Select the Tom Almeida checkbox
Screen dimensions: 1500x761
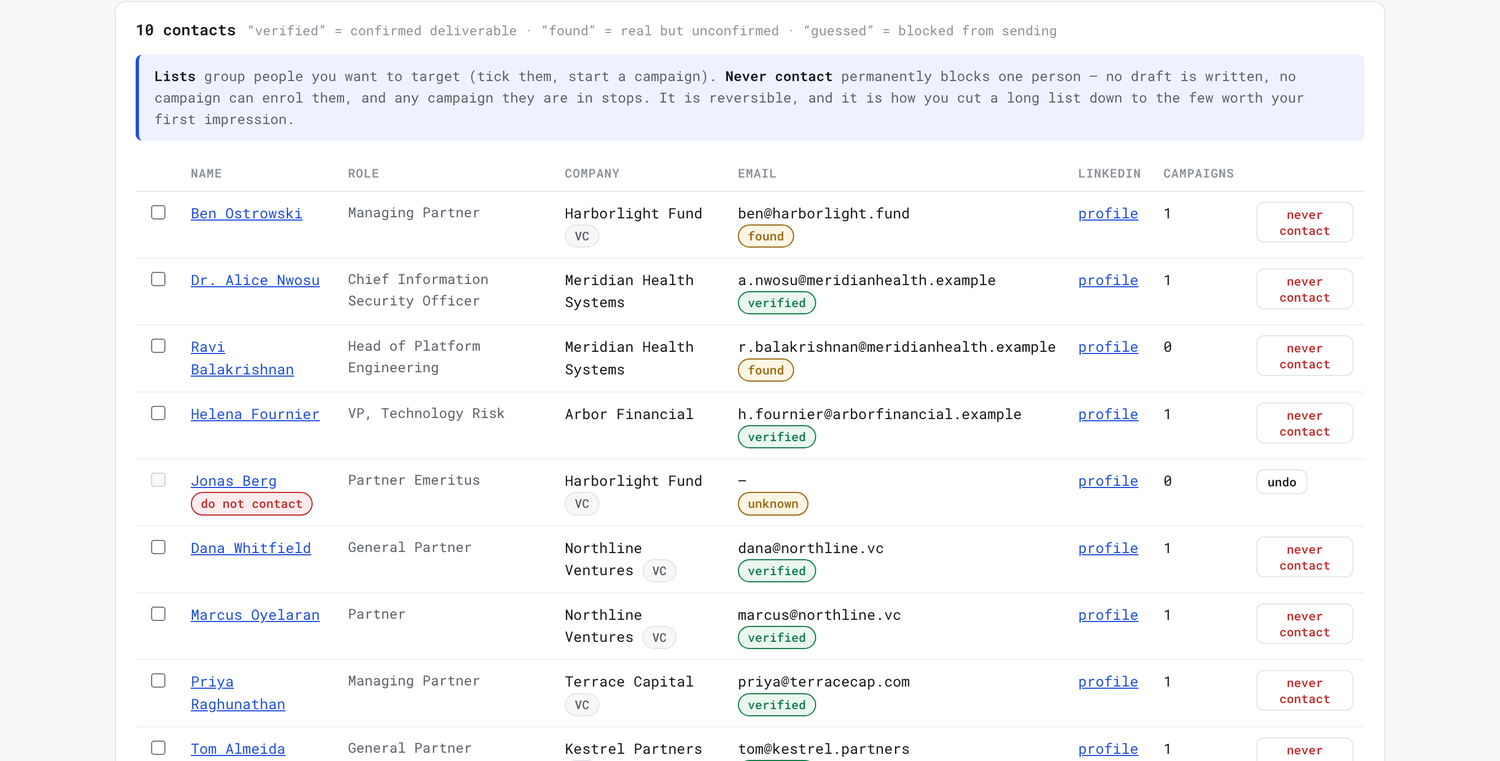(x=158, y=748)
